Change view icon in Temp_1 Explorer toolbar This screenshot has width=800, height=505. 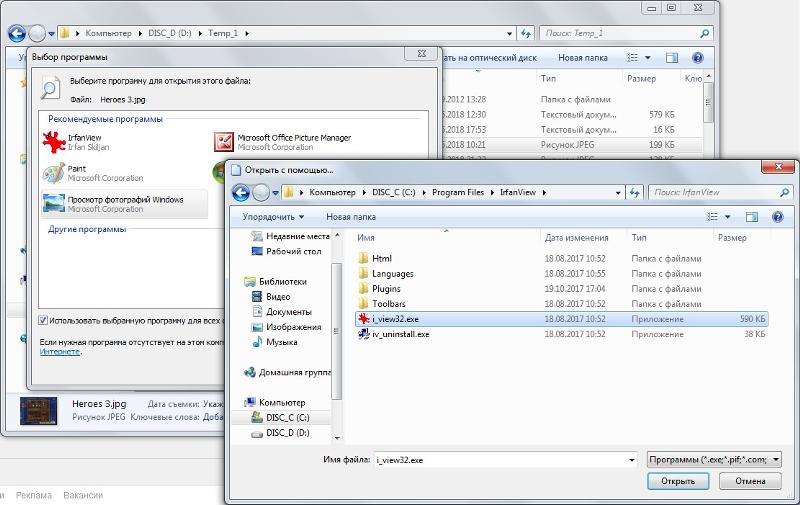tap(632, 58)
